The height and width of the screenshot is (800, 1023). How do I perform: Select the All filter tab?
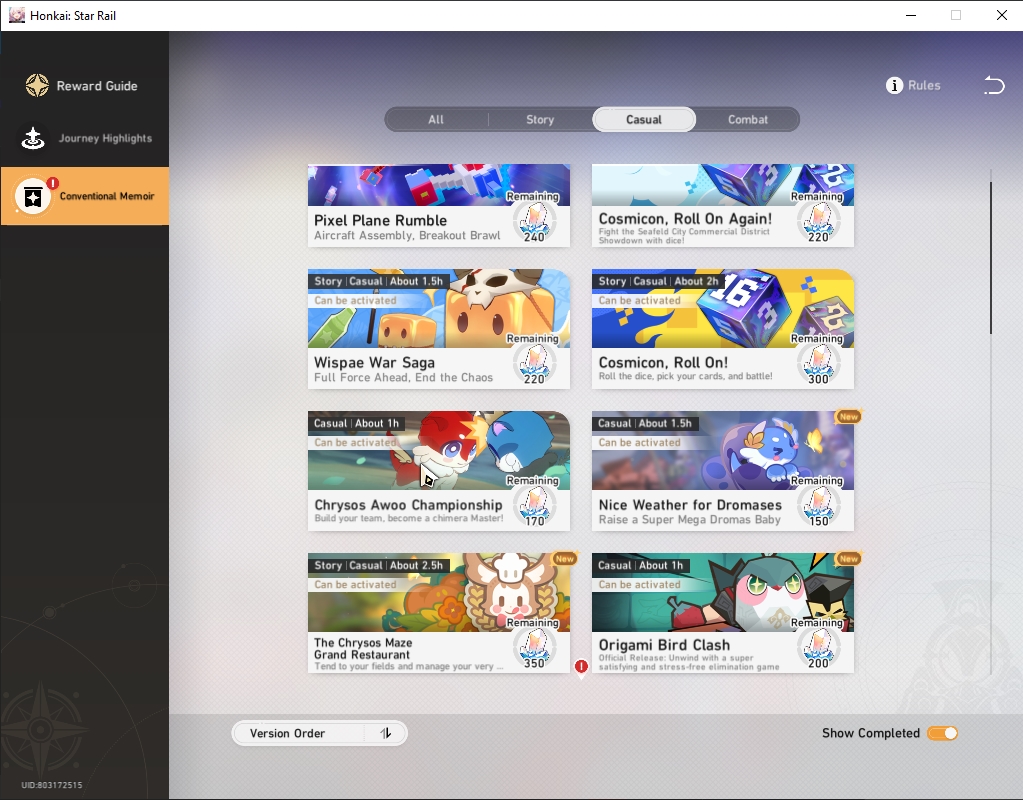tap(436, 119)
